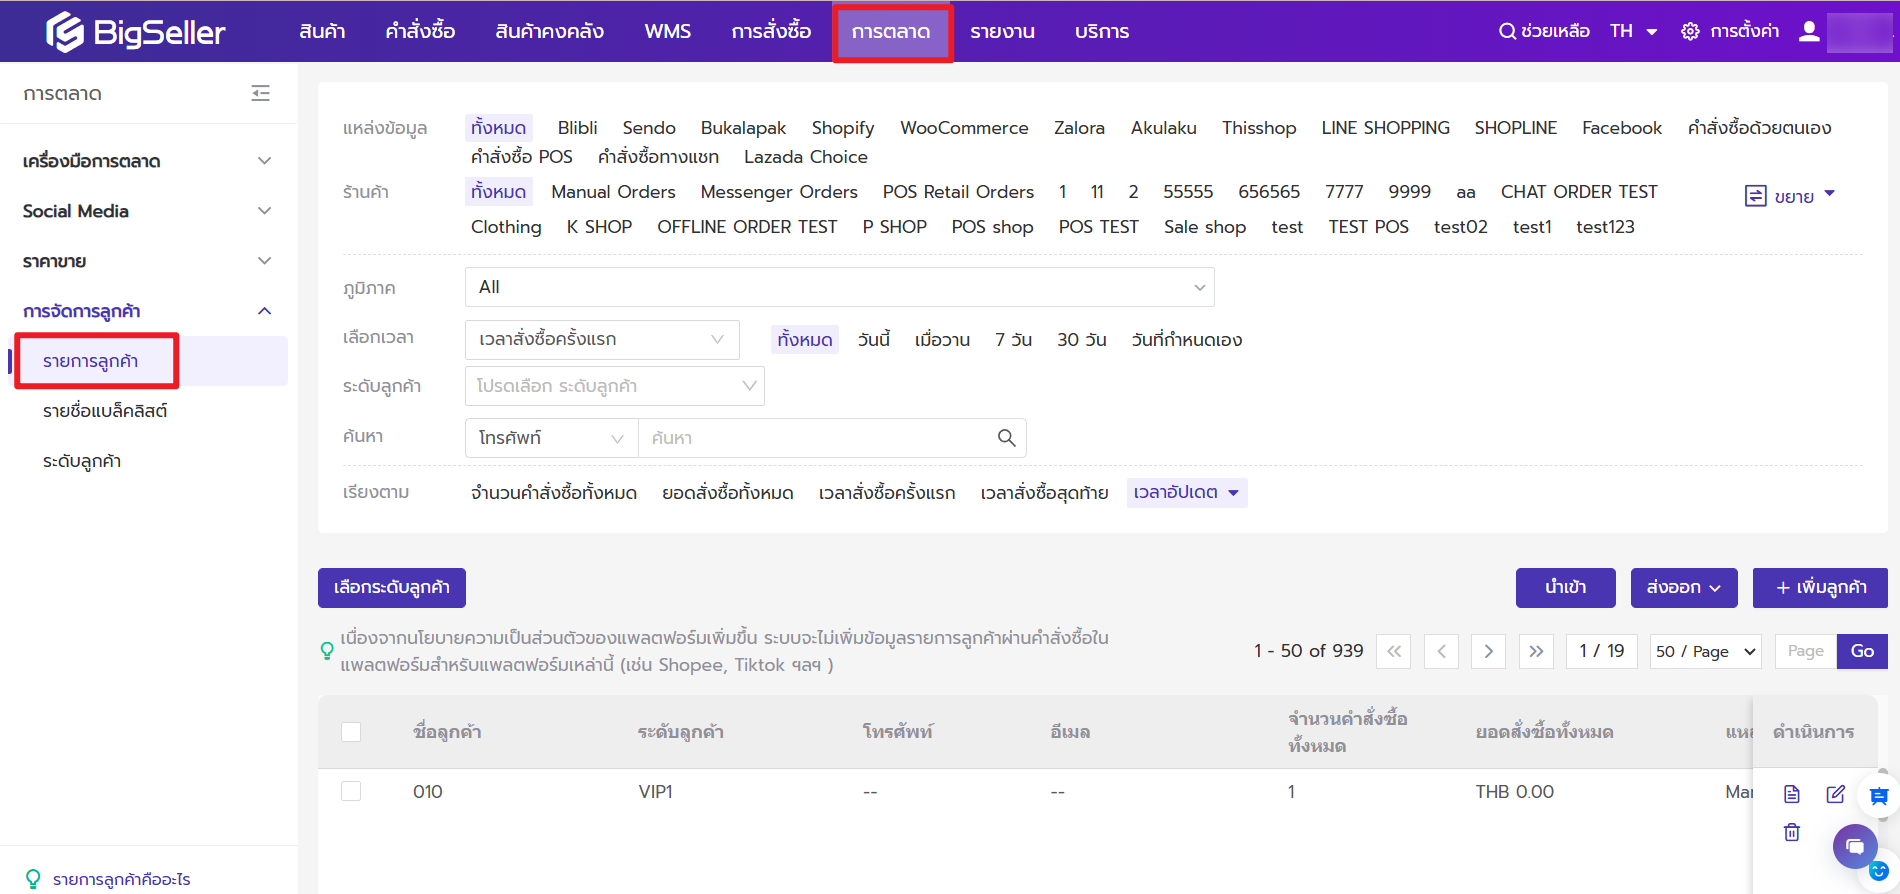Click the edit pencil icon for customer 010
The width and height of the screenshot is (1900, 894).
[x=1835, y=794]
